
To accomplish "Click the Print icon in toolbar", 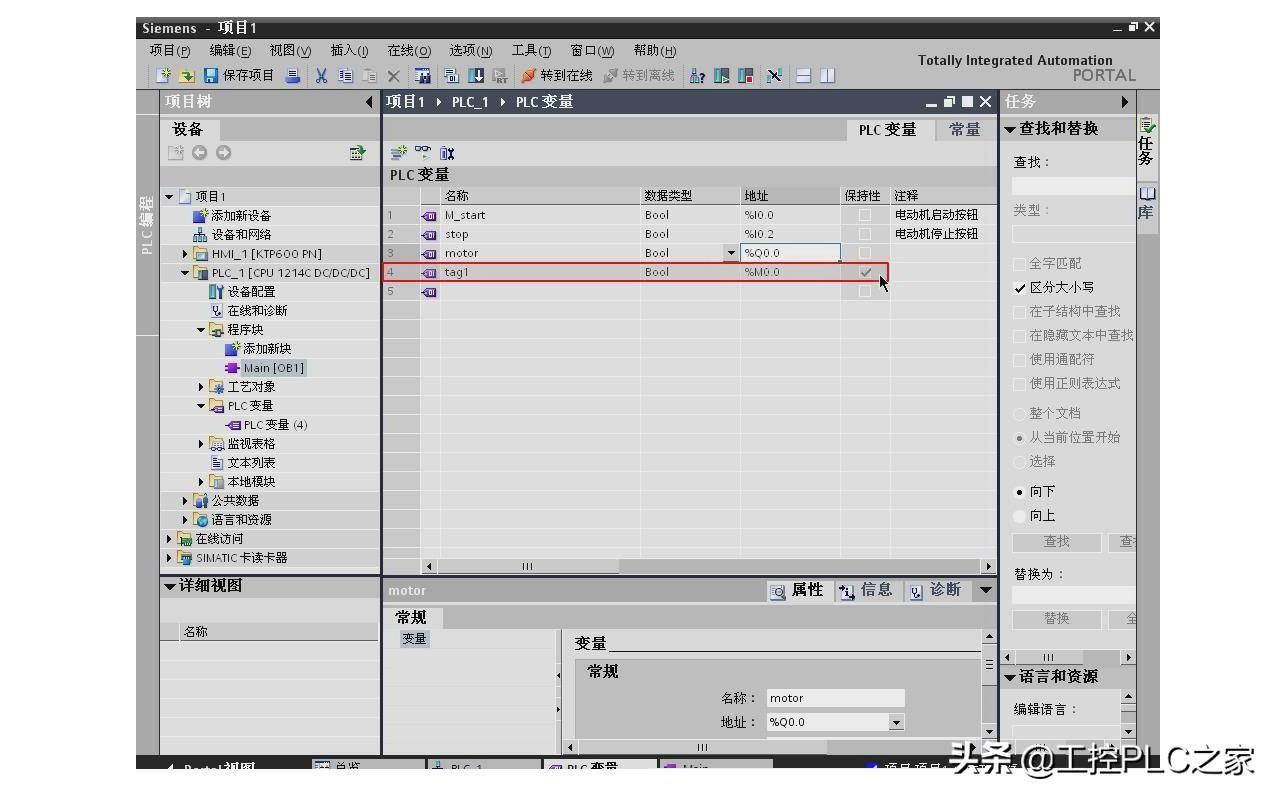I will pos(292,76).
